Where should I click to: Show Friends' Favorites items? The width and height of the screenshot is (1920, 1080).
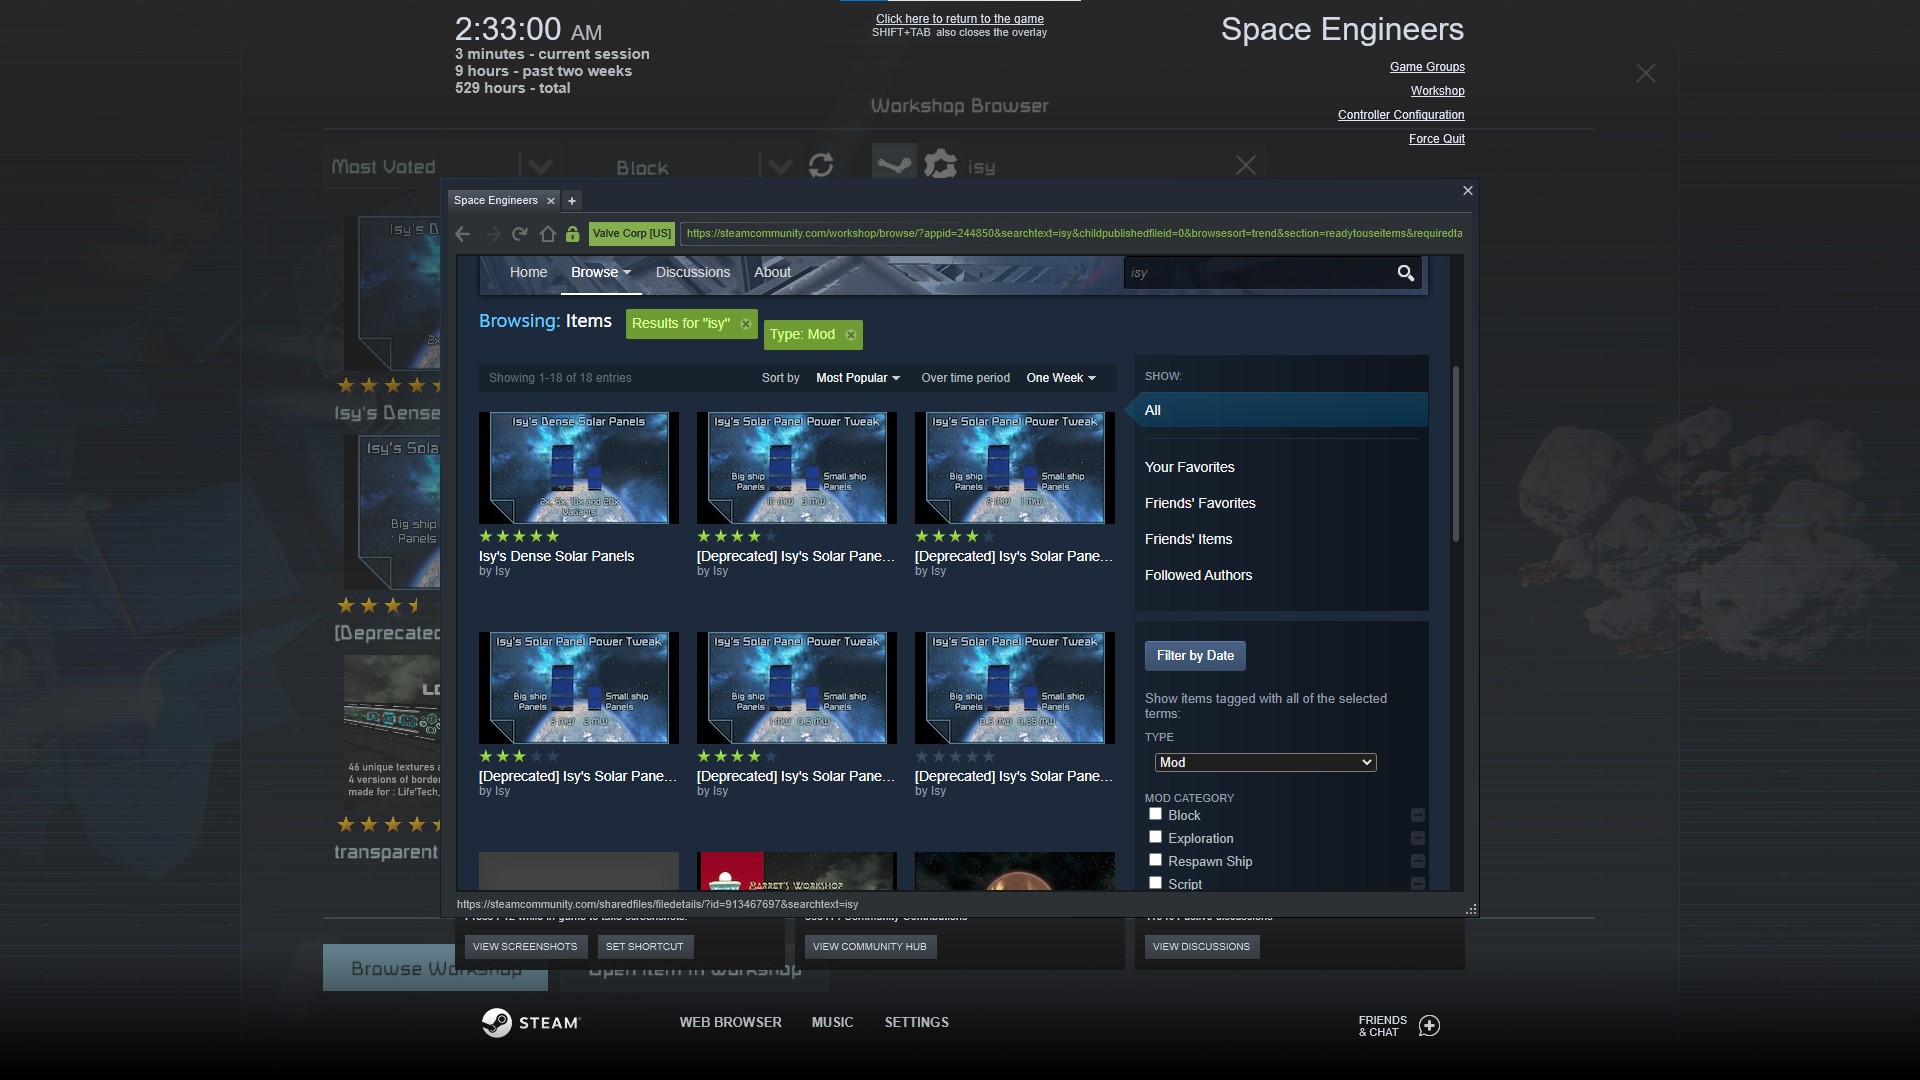pos(1200,503)
